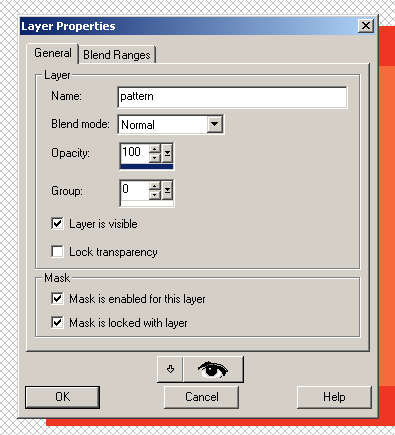Click the Cancel button

coord(202,397)
